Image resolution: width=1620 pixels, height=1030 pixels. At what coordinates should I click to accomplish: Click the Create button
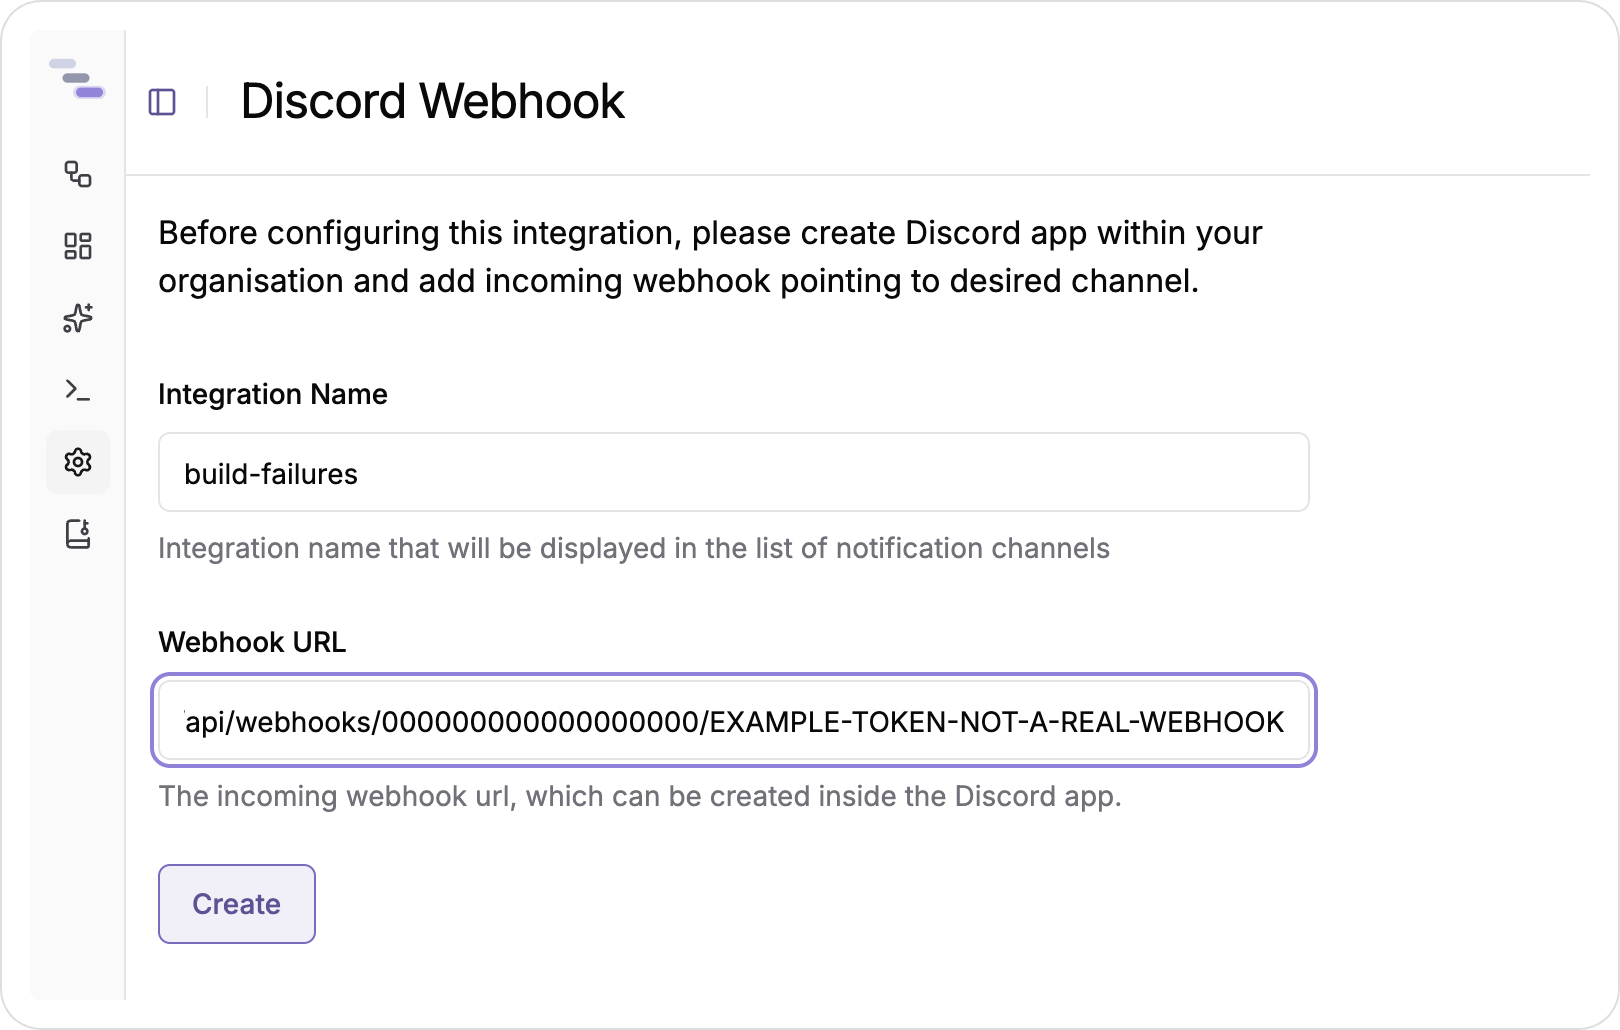(x=237, y=904)
